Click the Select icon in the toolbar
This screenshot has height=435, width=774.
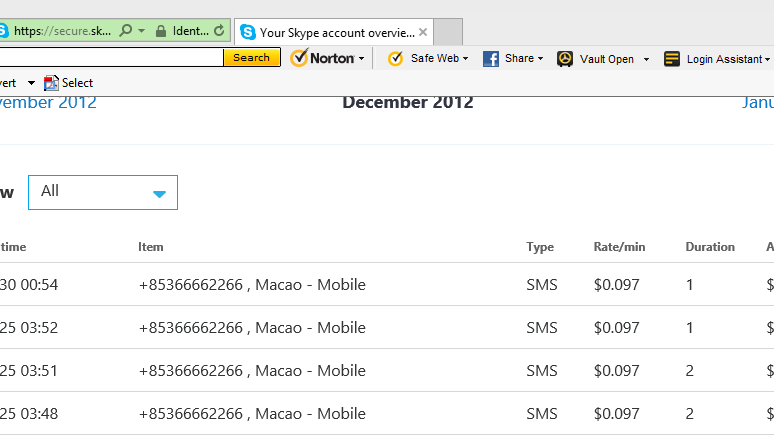tap(52, 83)
